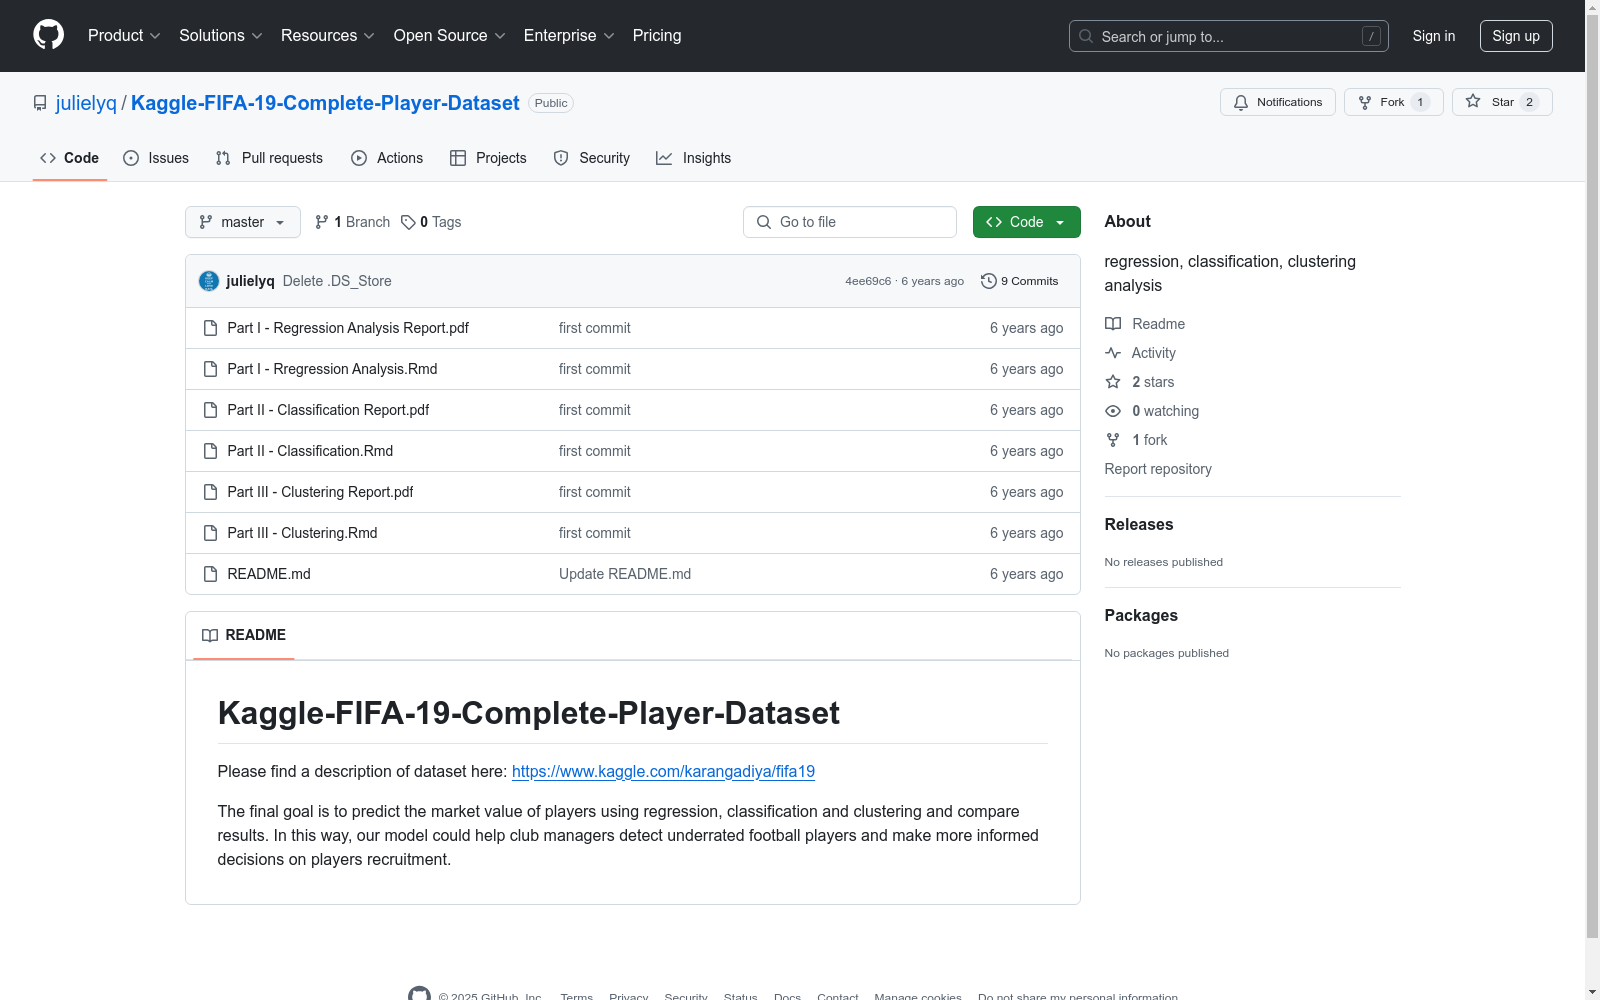1600x1000 pixels.
Task: Click the search icon in Go to file
Action: click(764, 222)
